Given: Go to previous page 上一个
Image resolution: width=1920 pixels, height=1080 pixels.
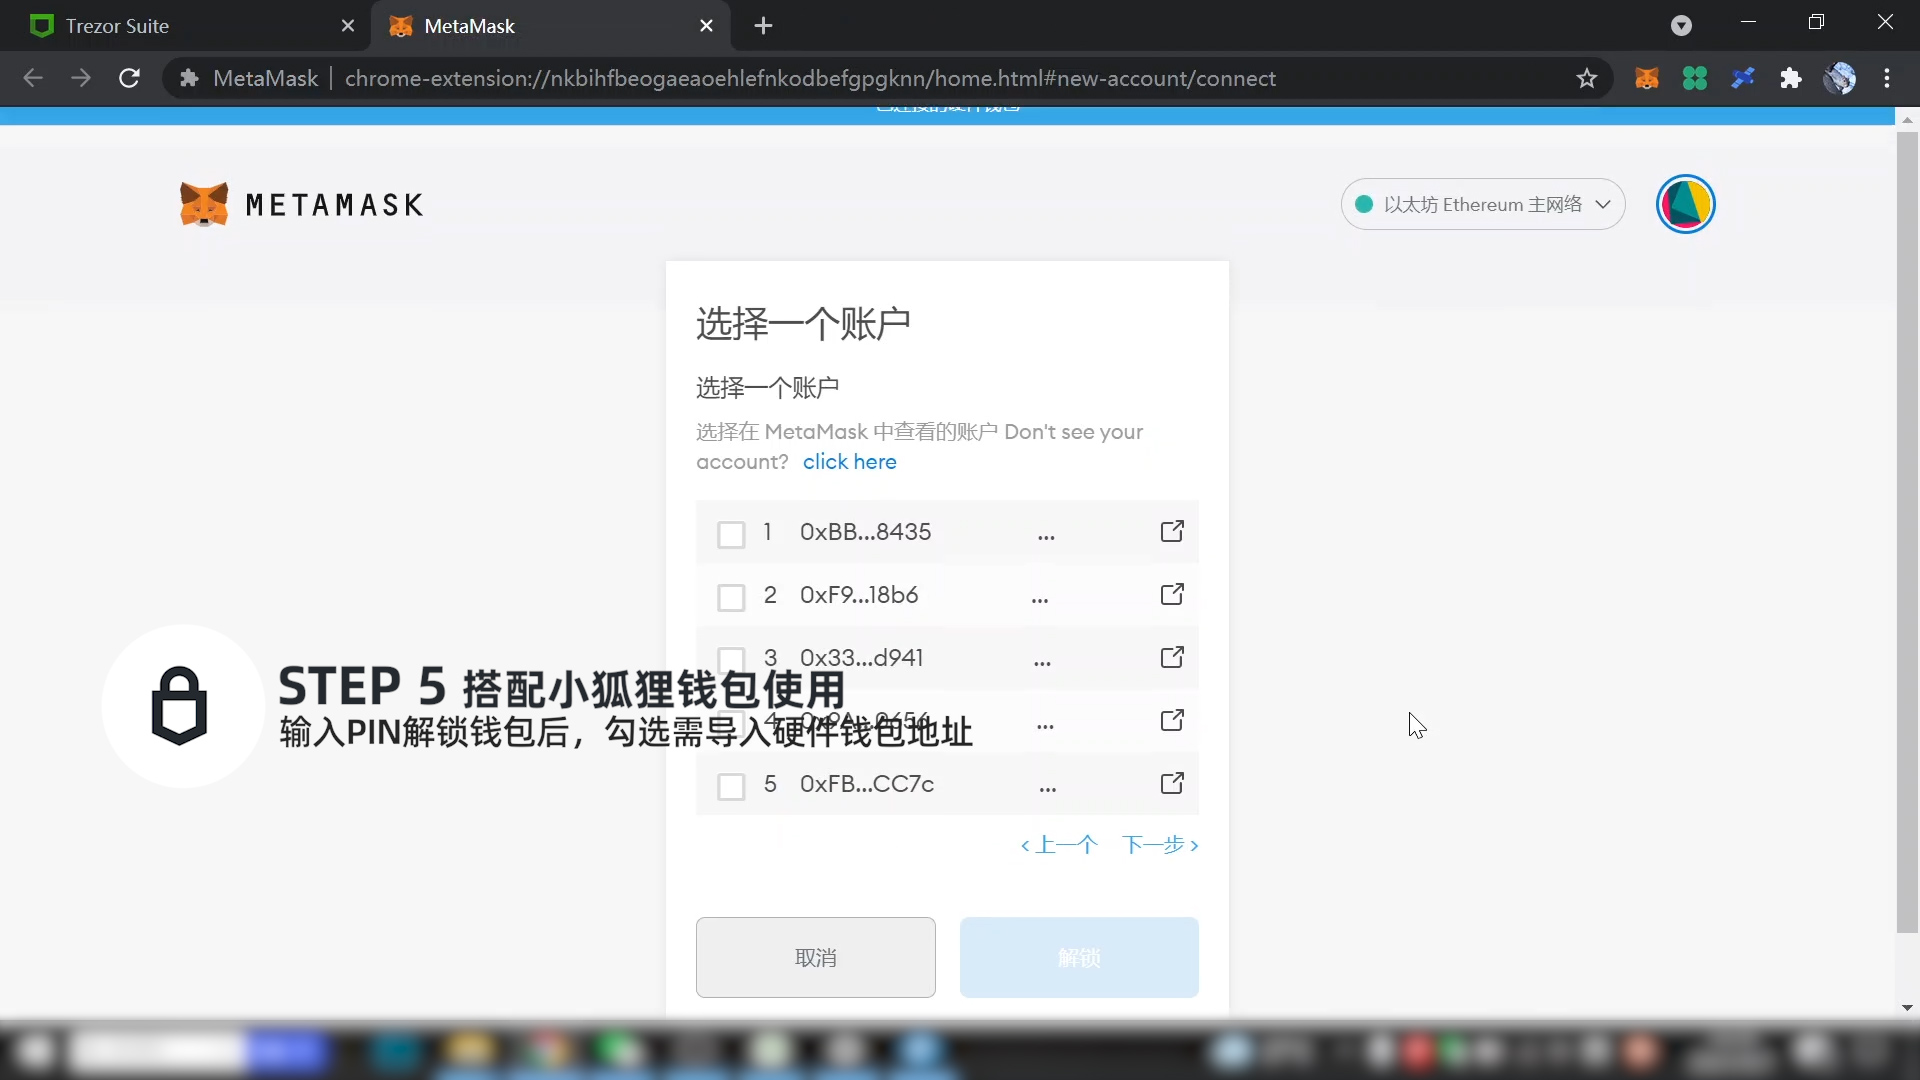Looking at the screenshot, I should pos(1058,845).
